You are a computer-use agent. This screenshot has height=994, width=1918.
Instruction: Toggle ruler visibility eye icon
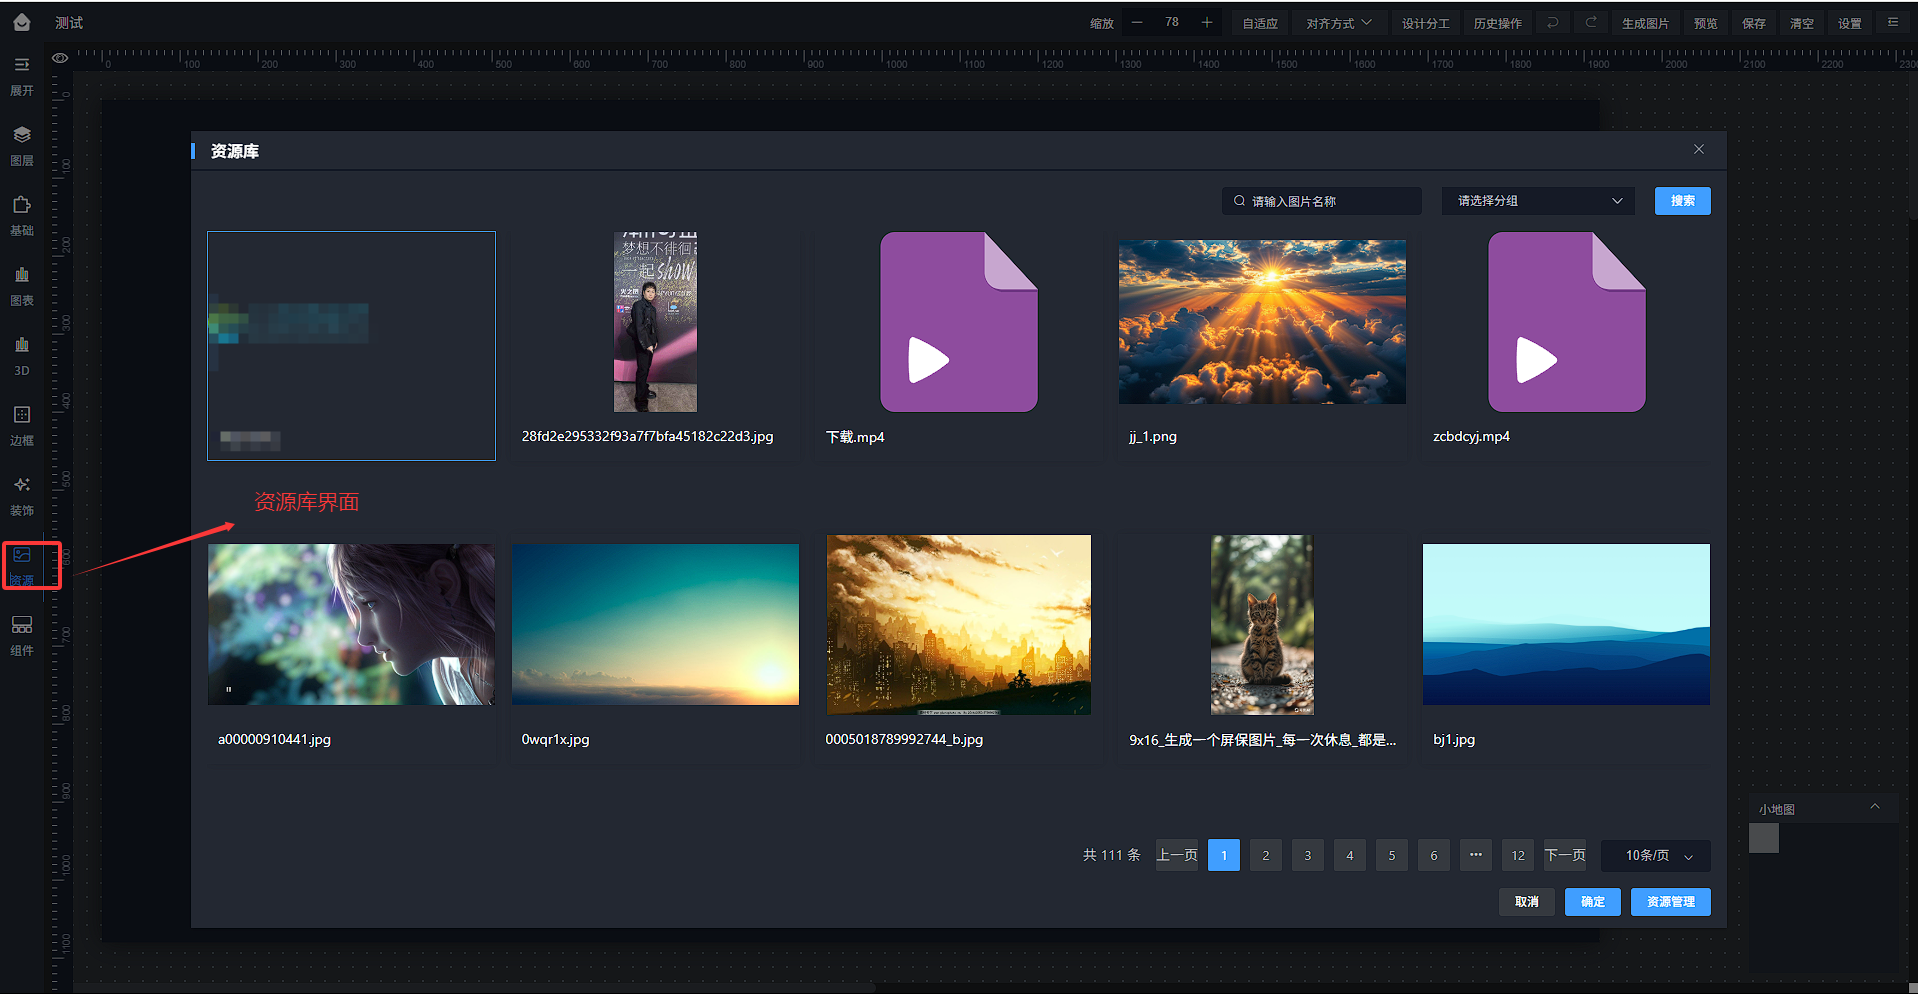[60, 58]
